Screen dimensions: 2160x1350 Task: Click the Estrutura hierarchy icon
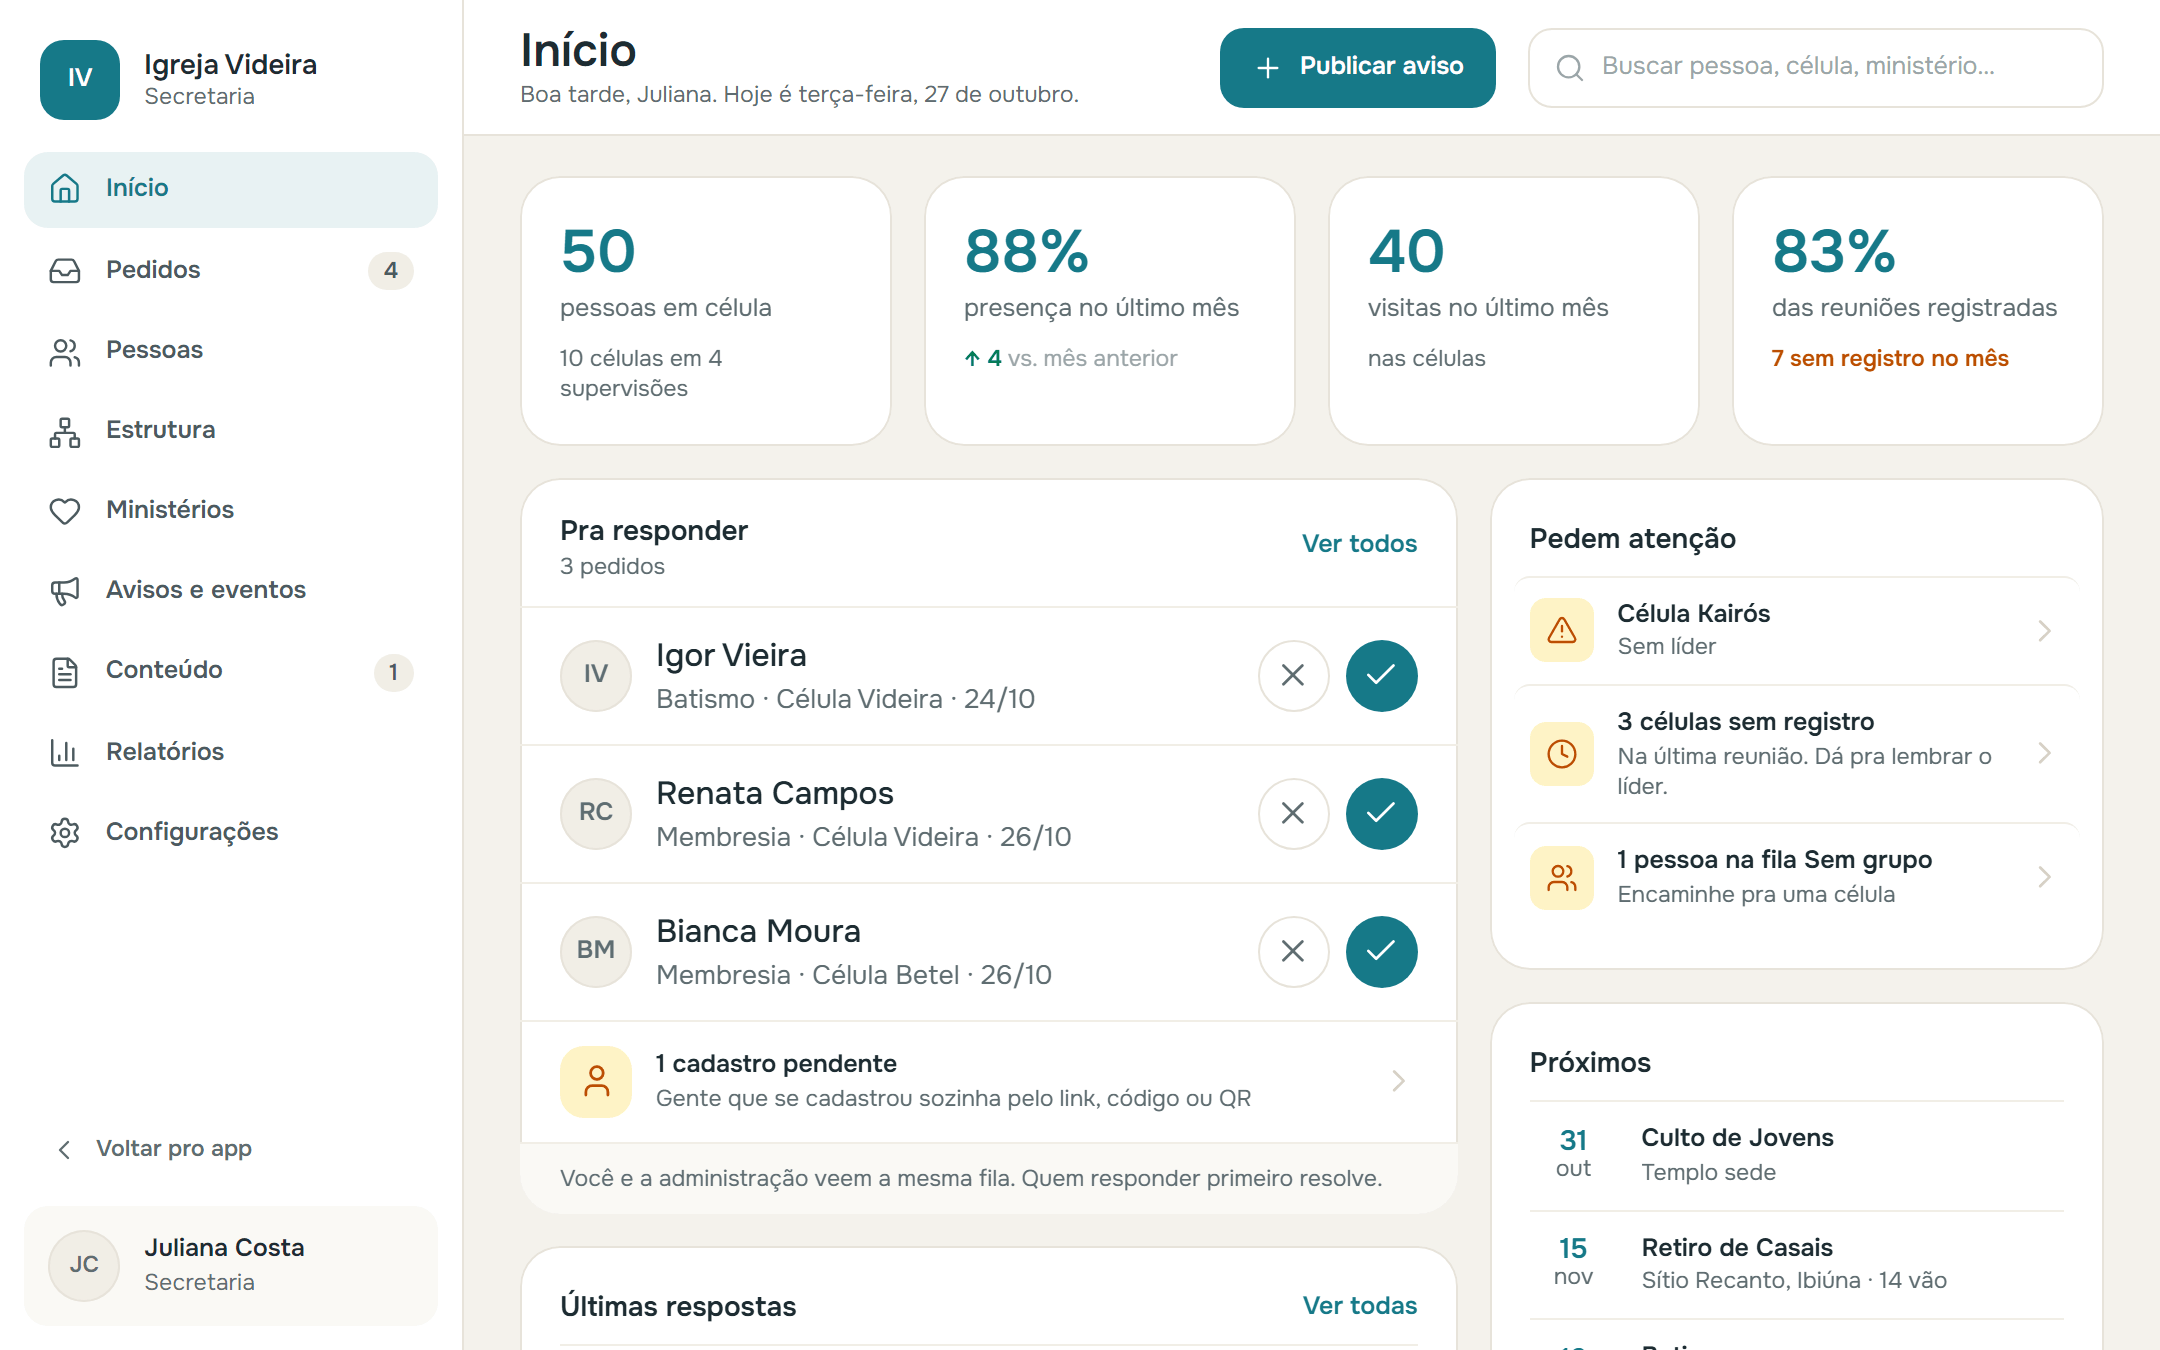[x=65, y=431]
